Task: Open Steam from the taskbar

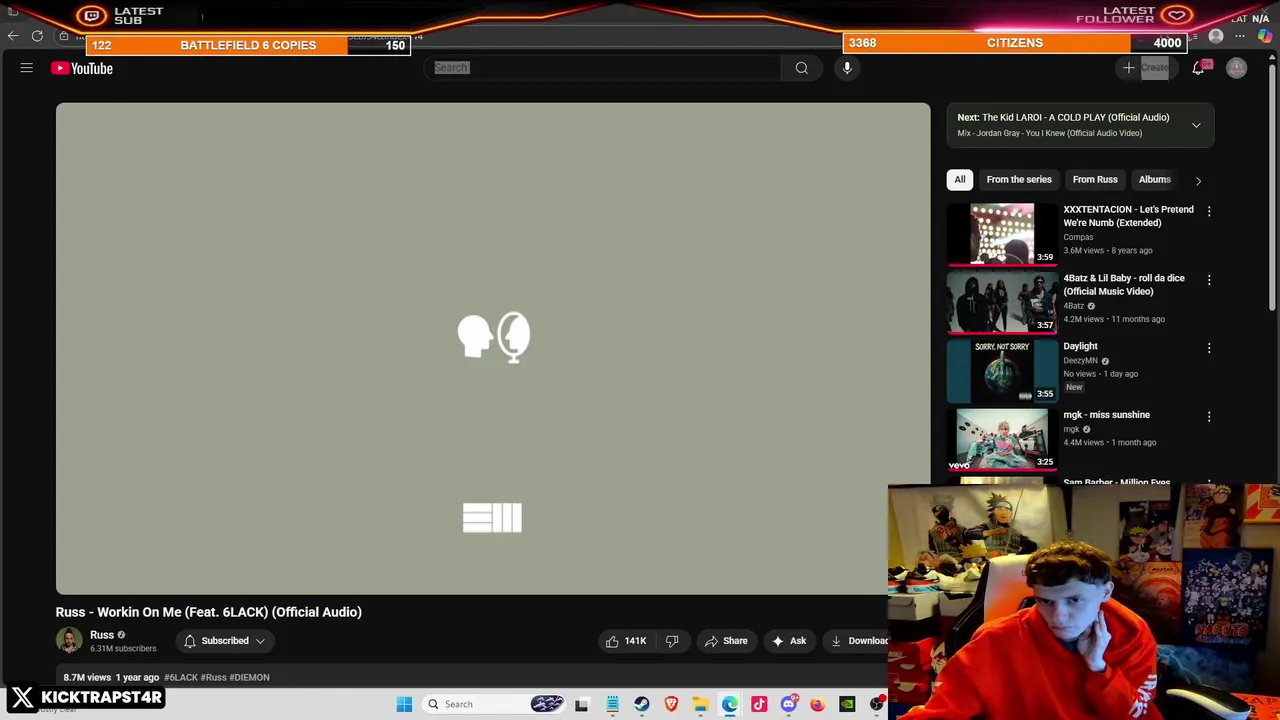Action: click(641, 704)
